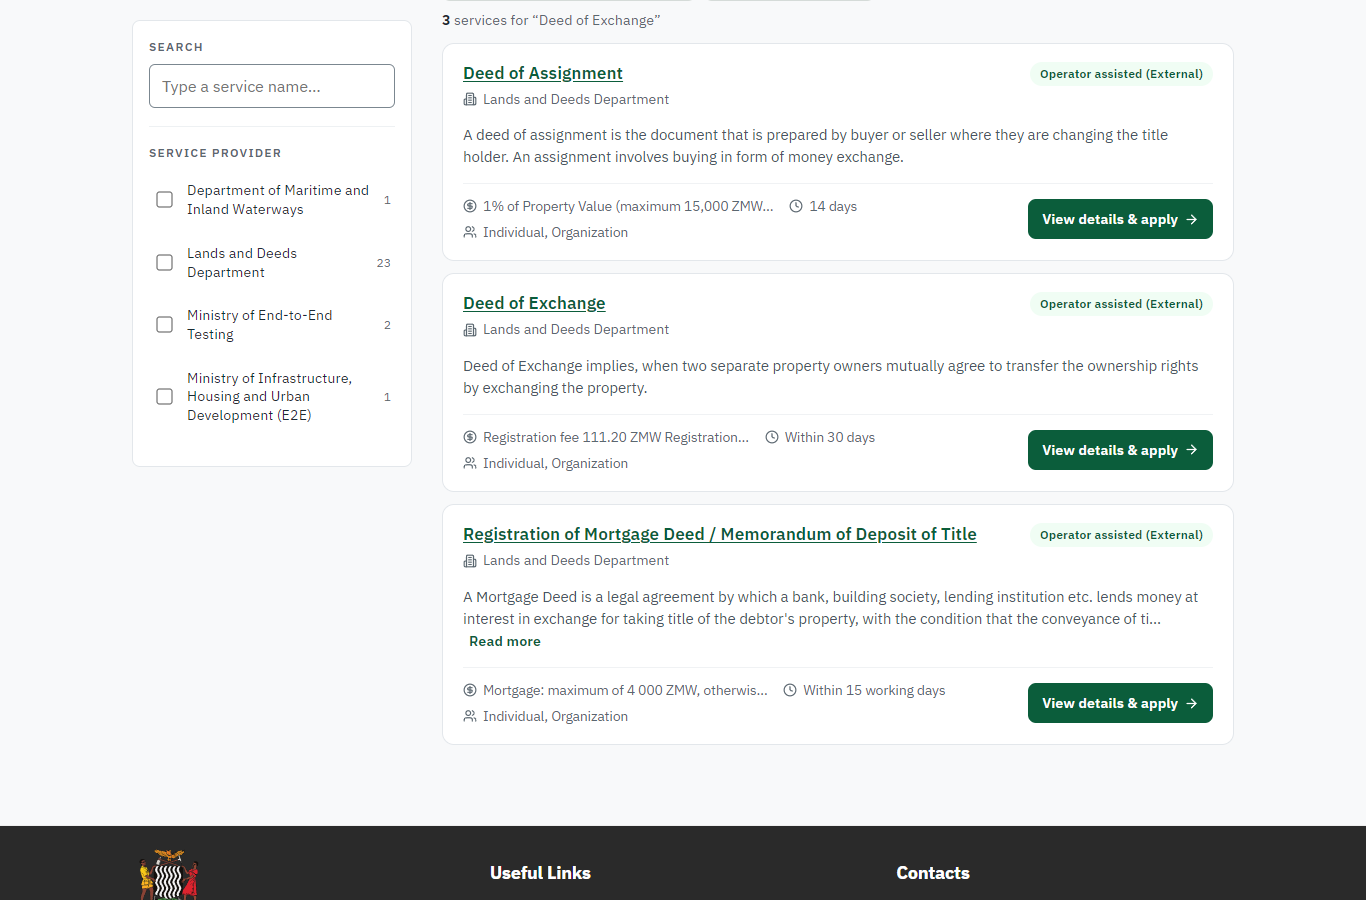Click the people icon in Deed of Assignment card
Screen dimensions: 1366x900
(x=470, y=233)
